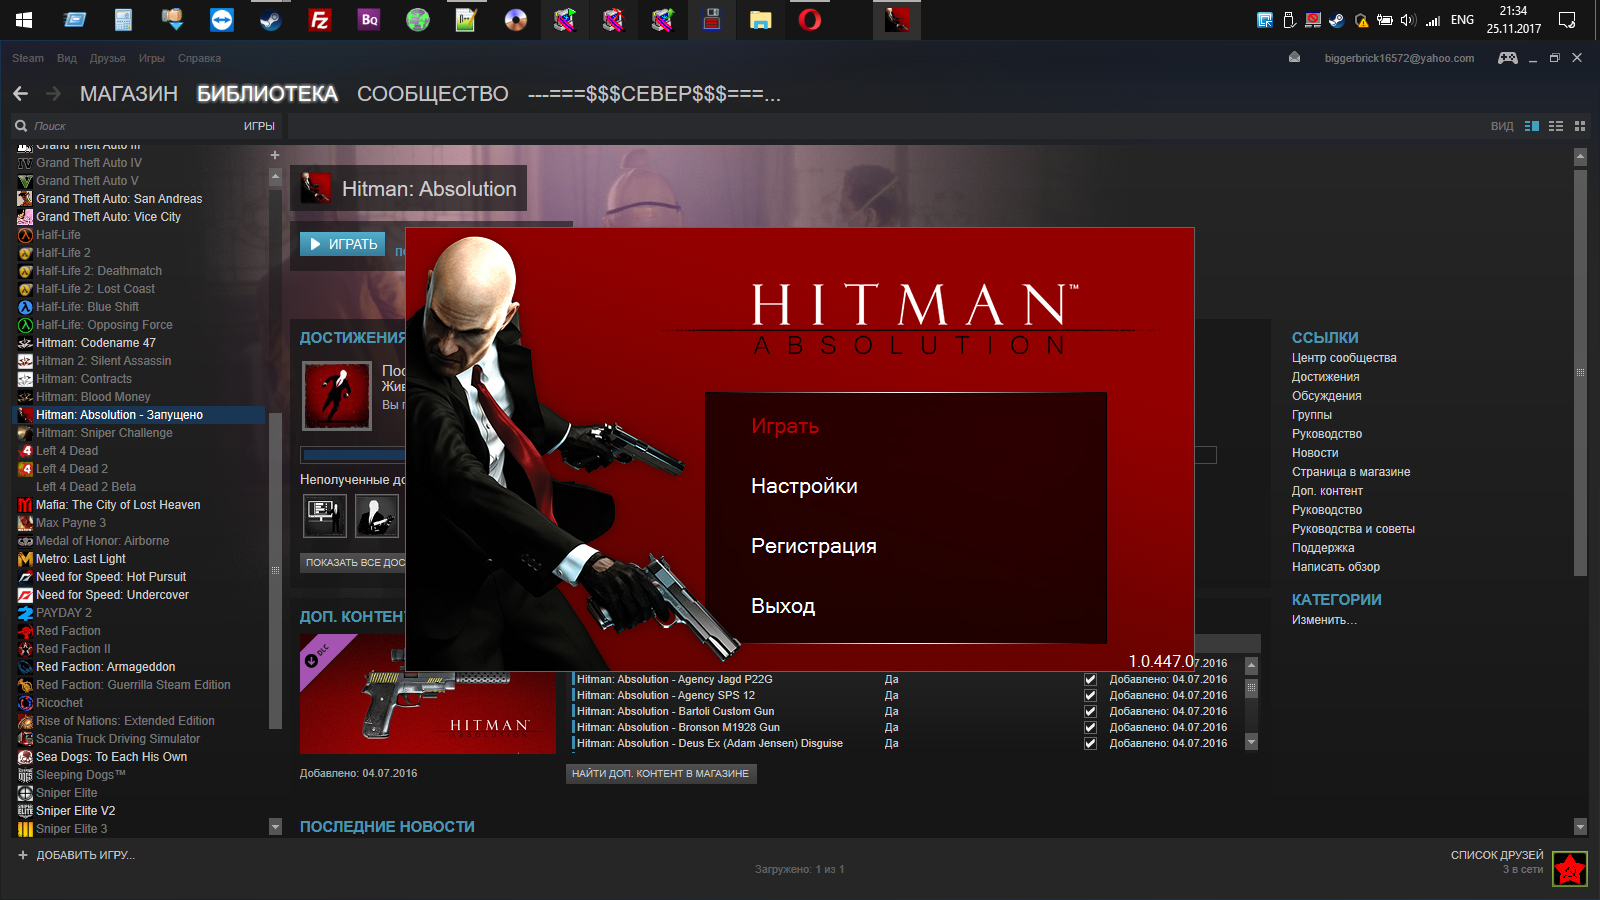Click the Поиск search field

pos(130,126)
